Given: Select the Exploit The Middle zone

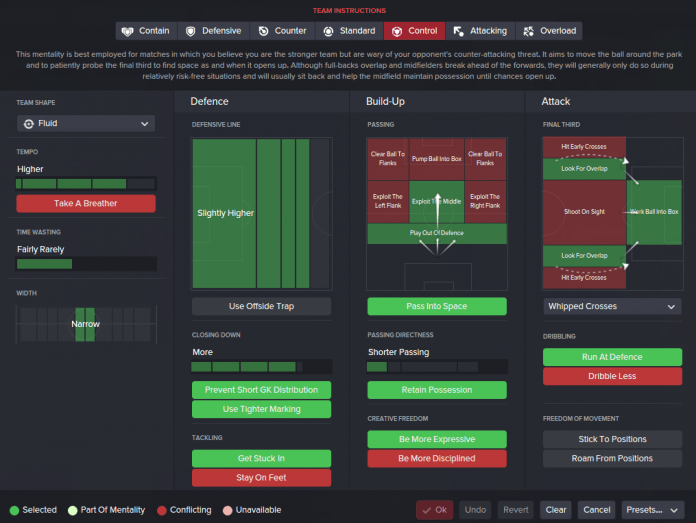Looking at the screenshot, I should tap(436, 201).
